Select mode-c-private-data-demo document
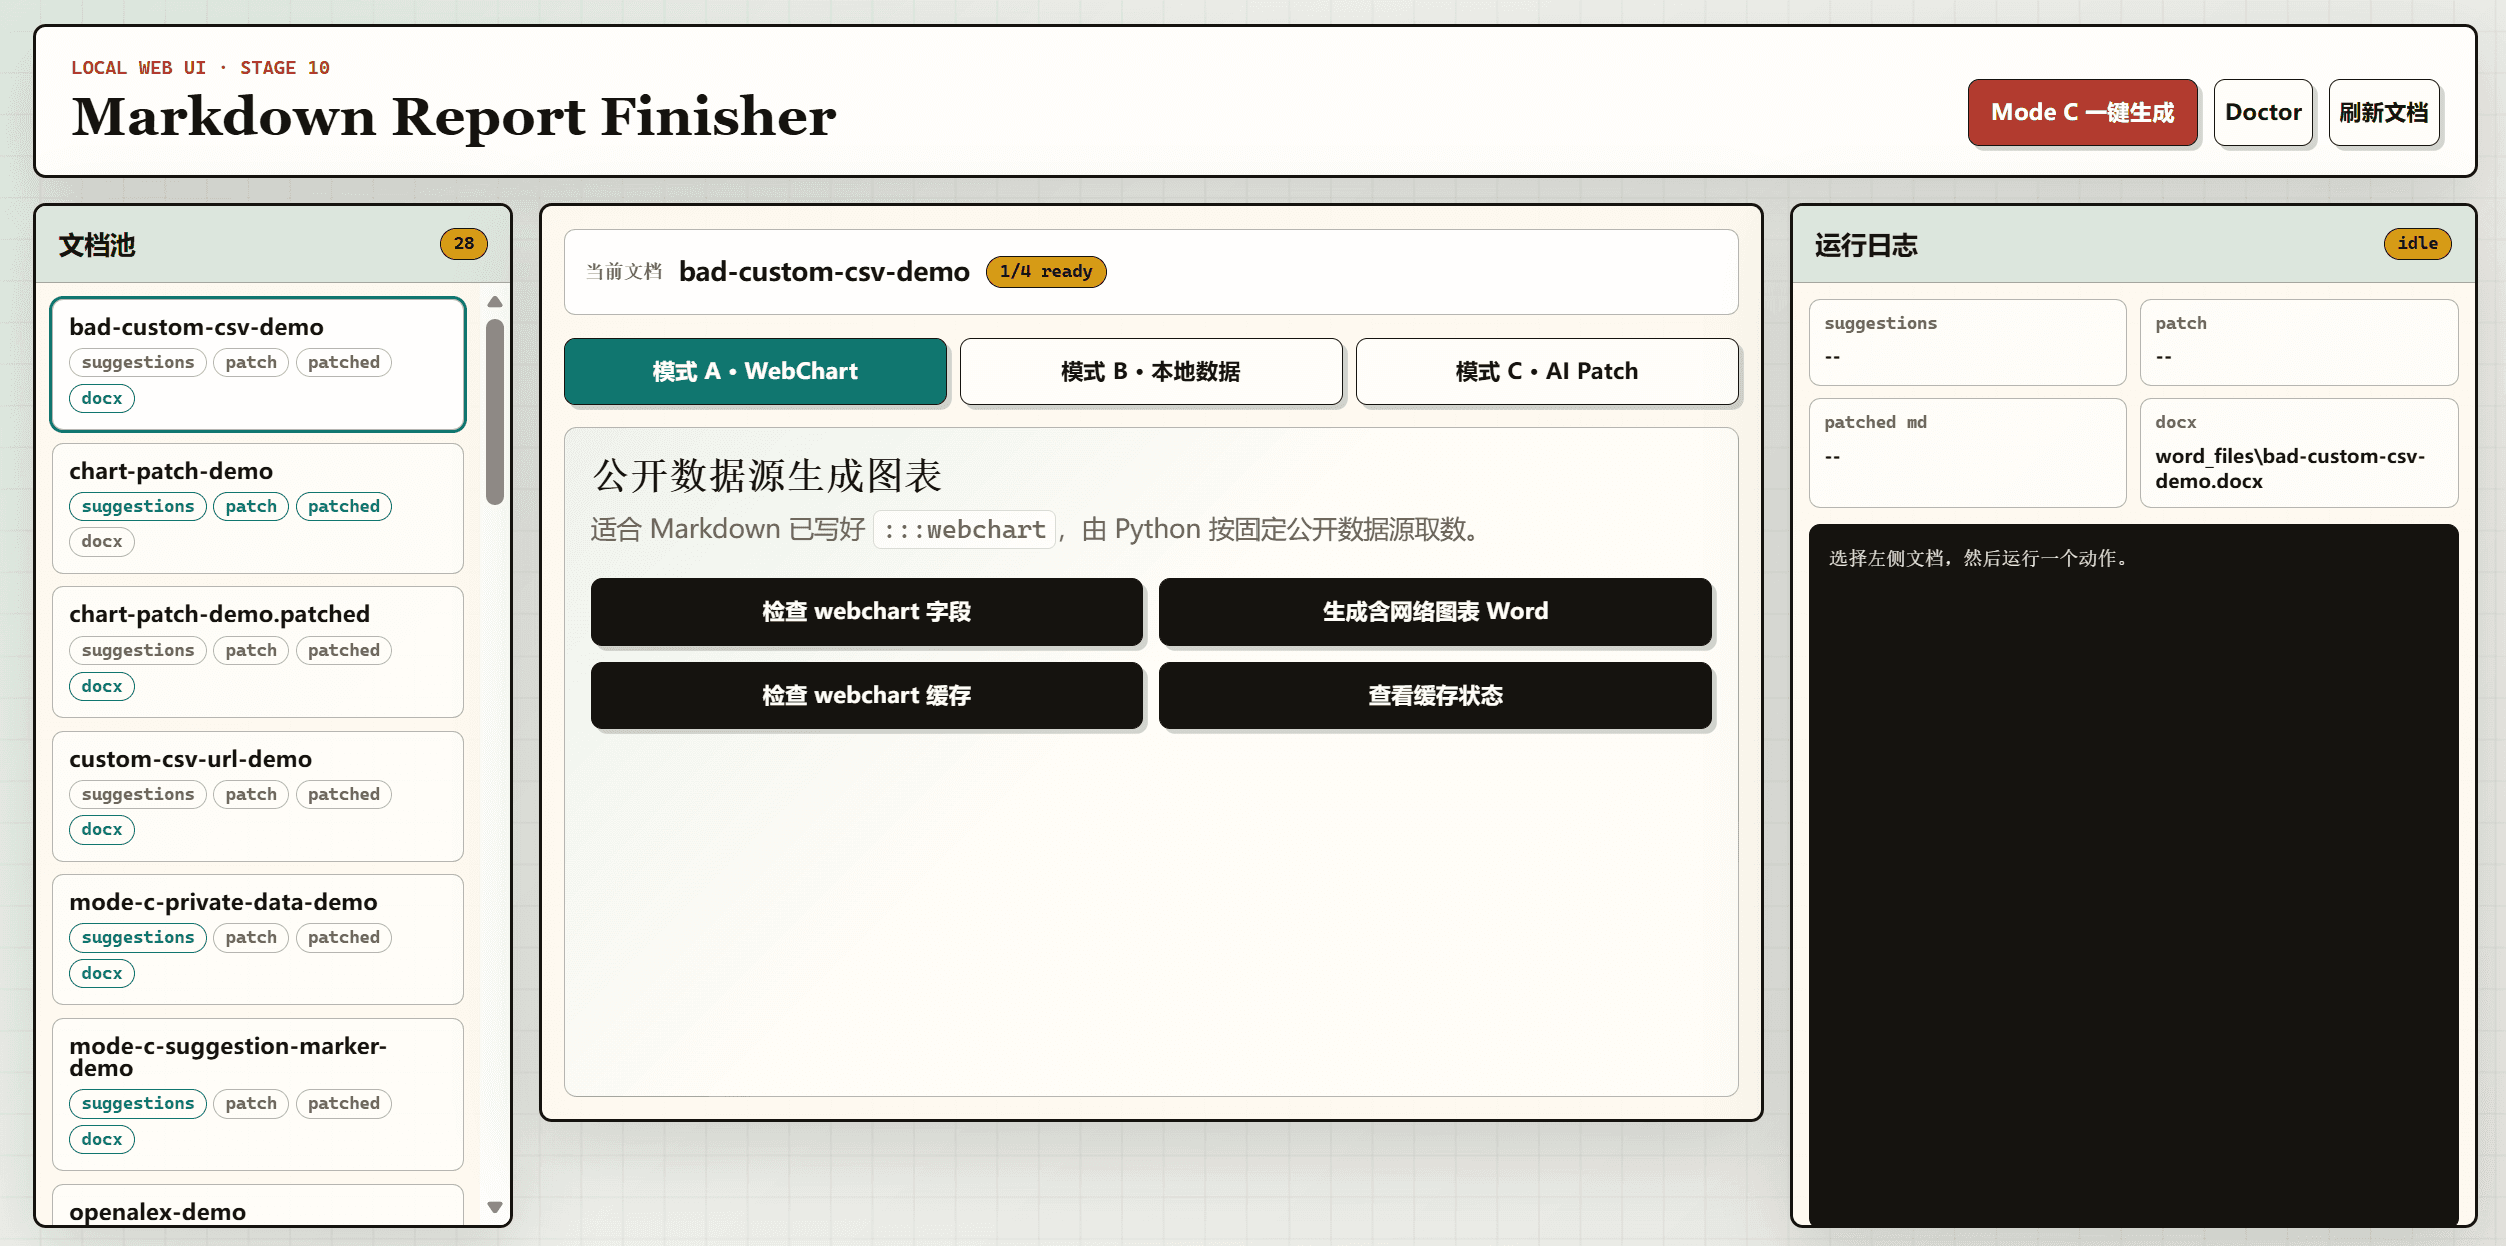The width and height of the screenshot is (2506, 1246). (x=258, y=939)
